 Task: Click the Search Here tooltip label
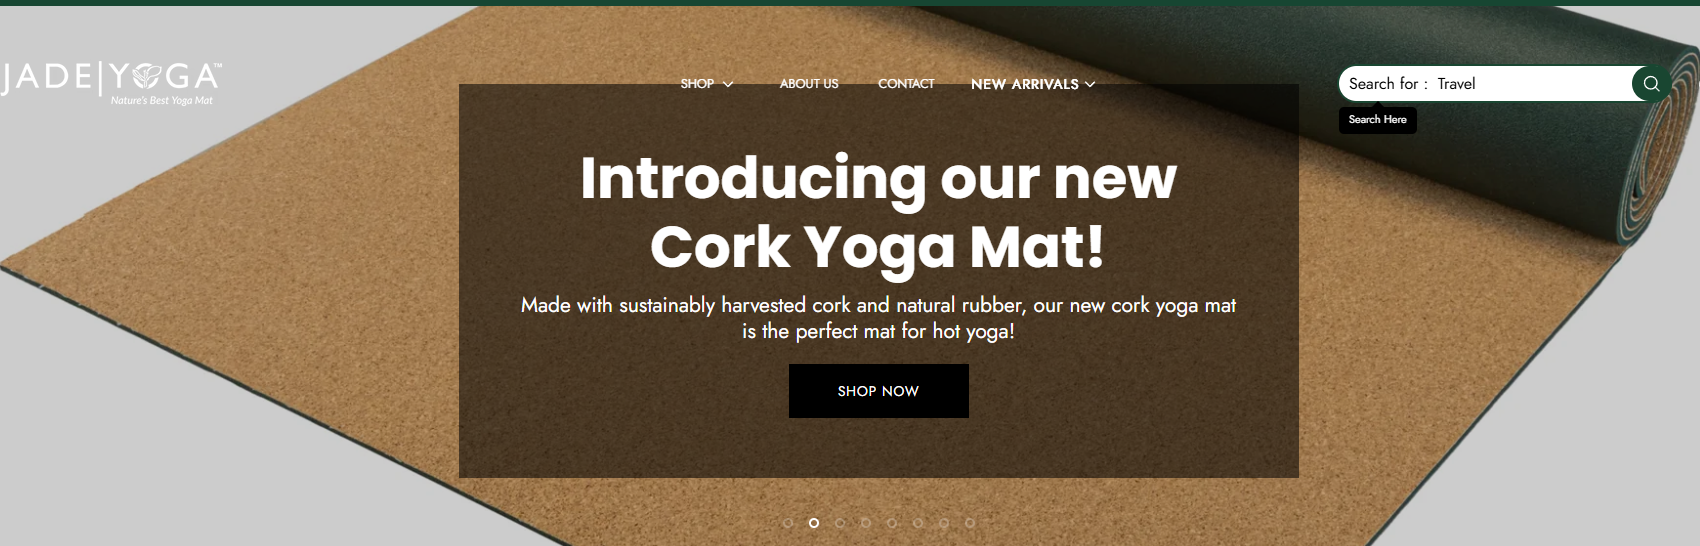point(1377,120)
